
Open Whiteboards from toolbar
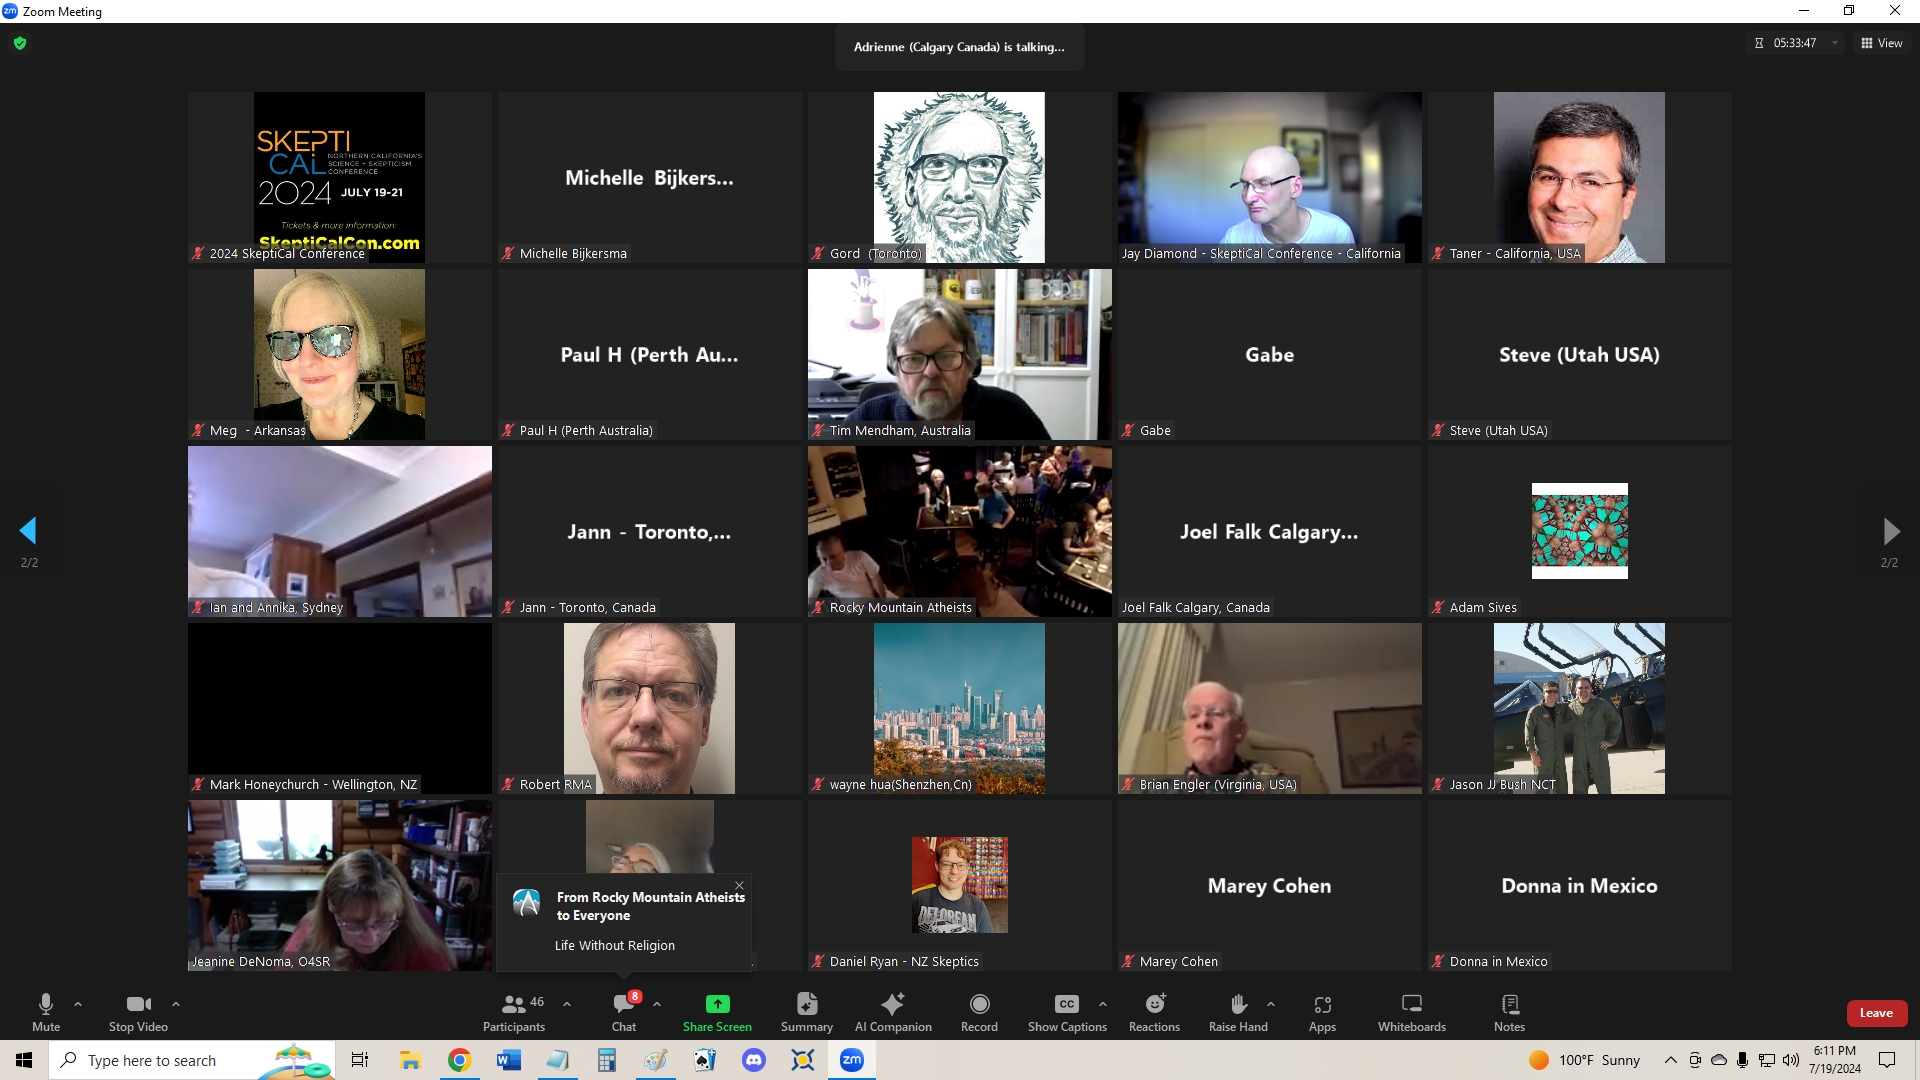(1411, 1005)
